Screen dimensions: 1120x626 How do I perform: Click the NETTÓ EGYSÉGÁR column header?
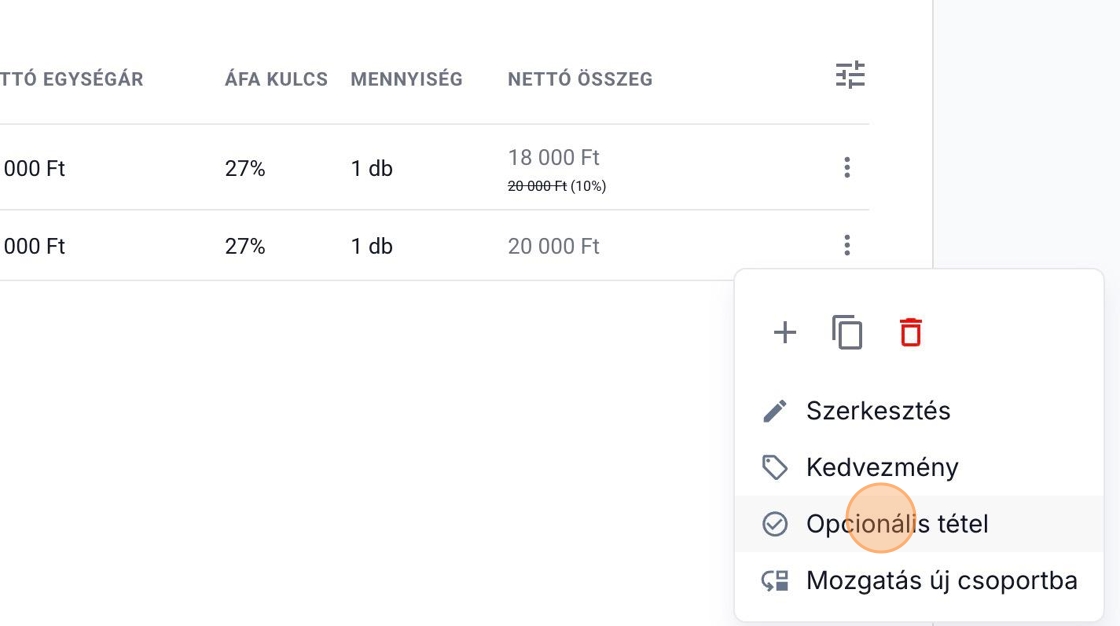click(x=72, y=79)
